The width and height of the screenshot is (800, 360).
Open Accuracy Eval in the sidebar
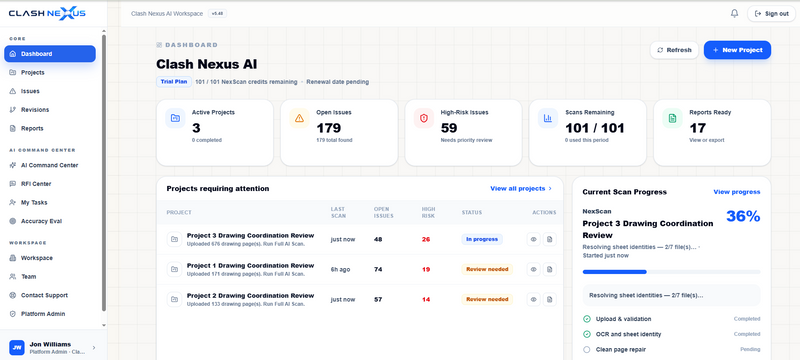[50, 221]
